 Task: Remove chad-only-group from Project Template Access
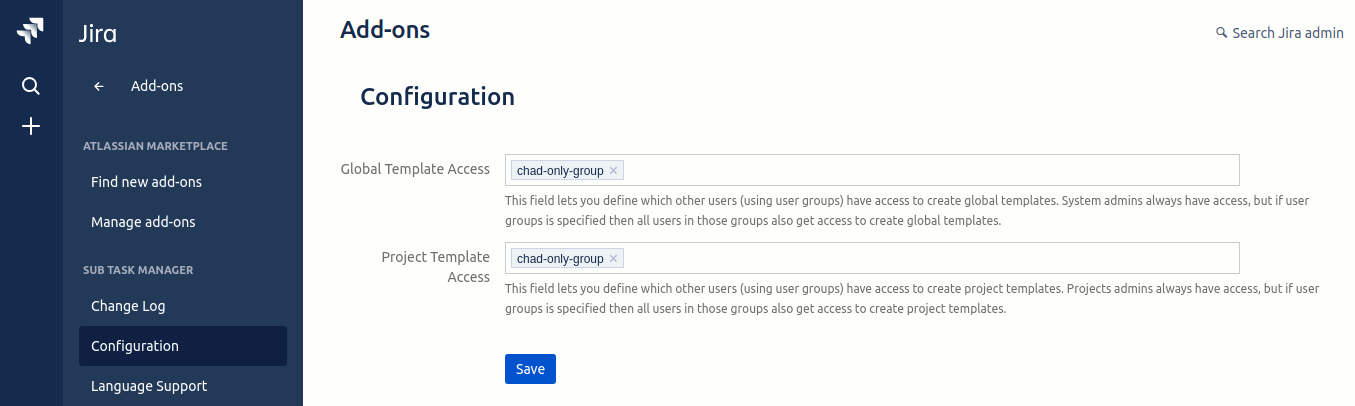click(614, 258)
